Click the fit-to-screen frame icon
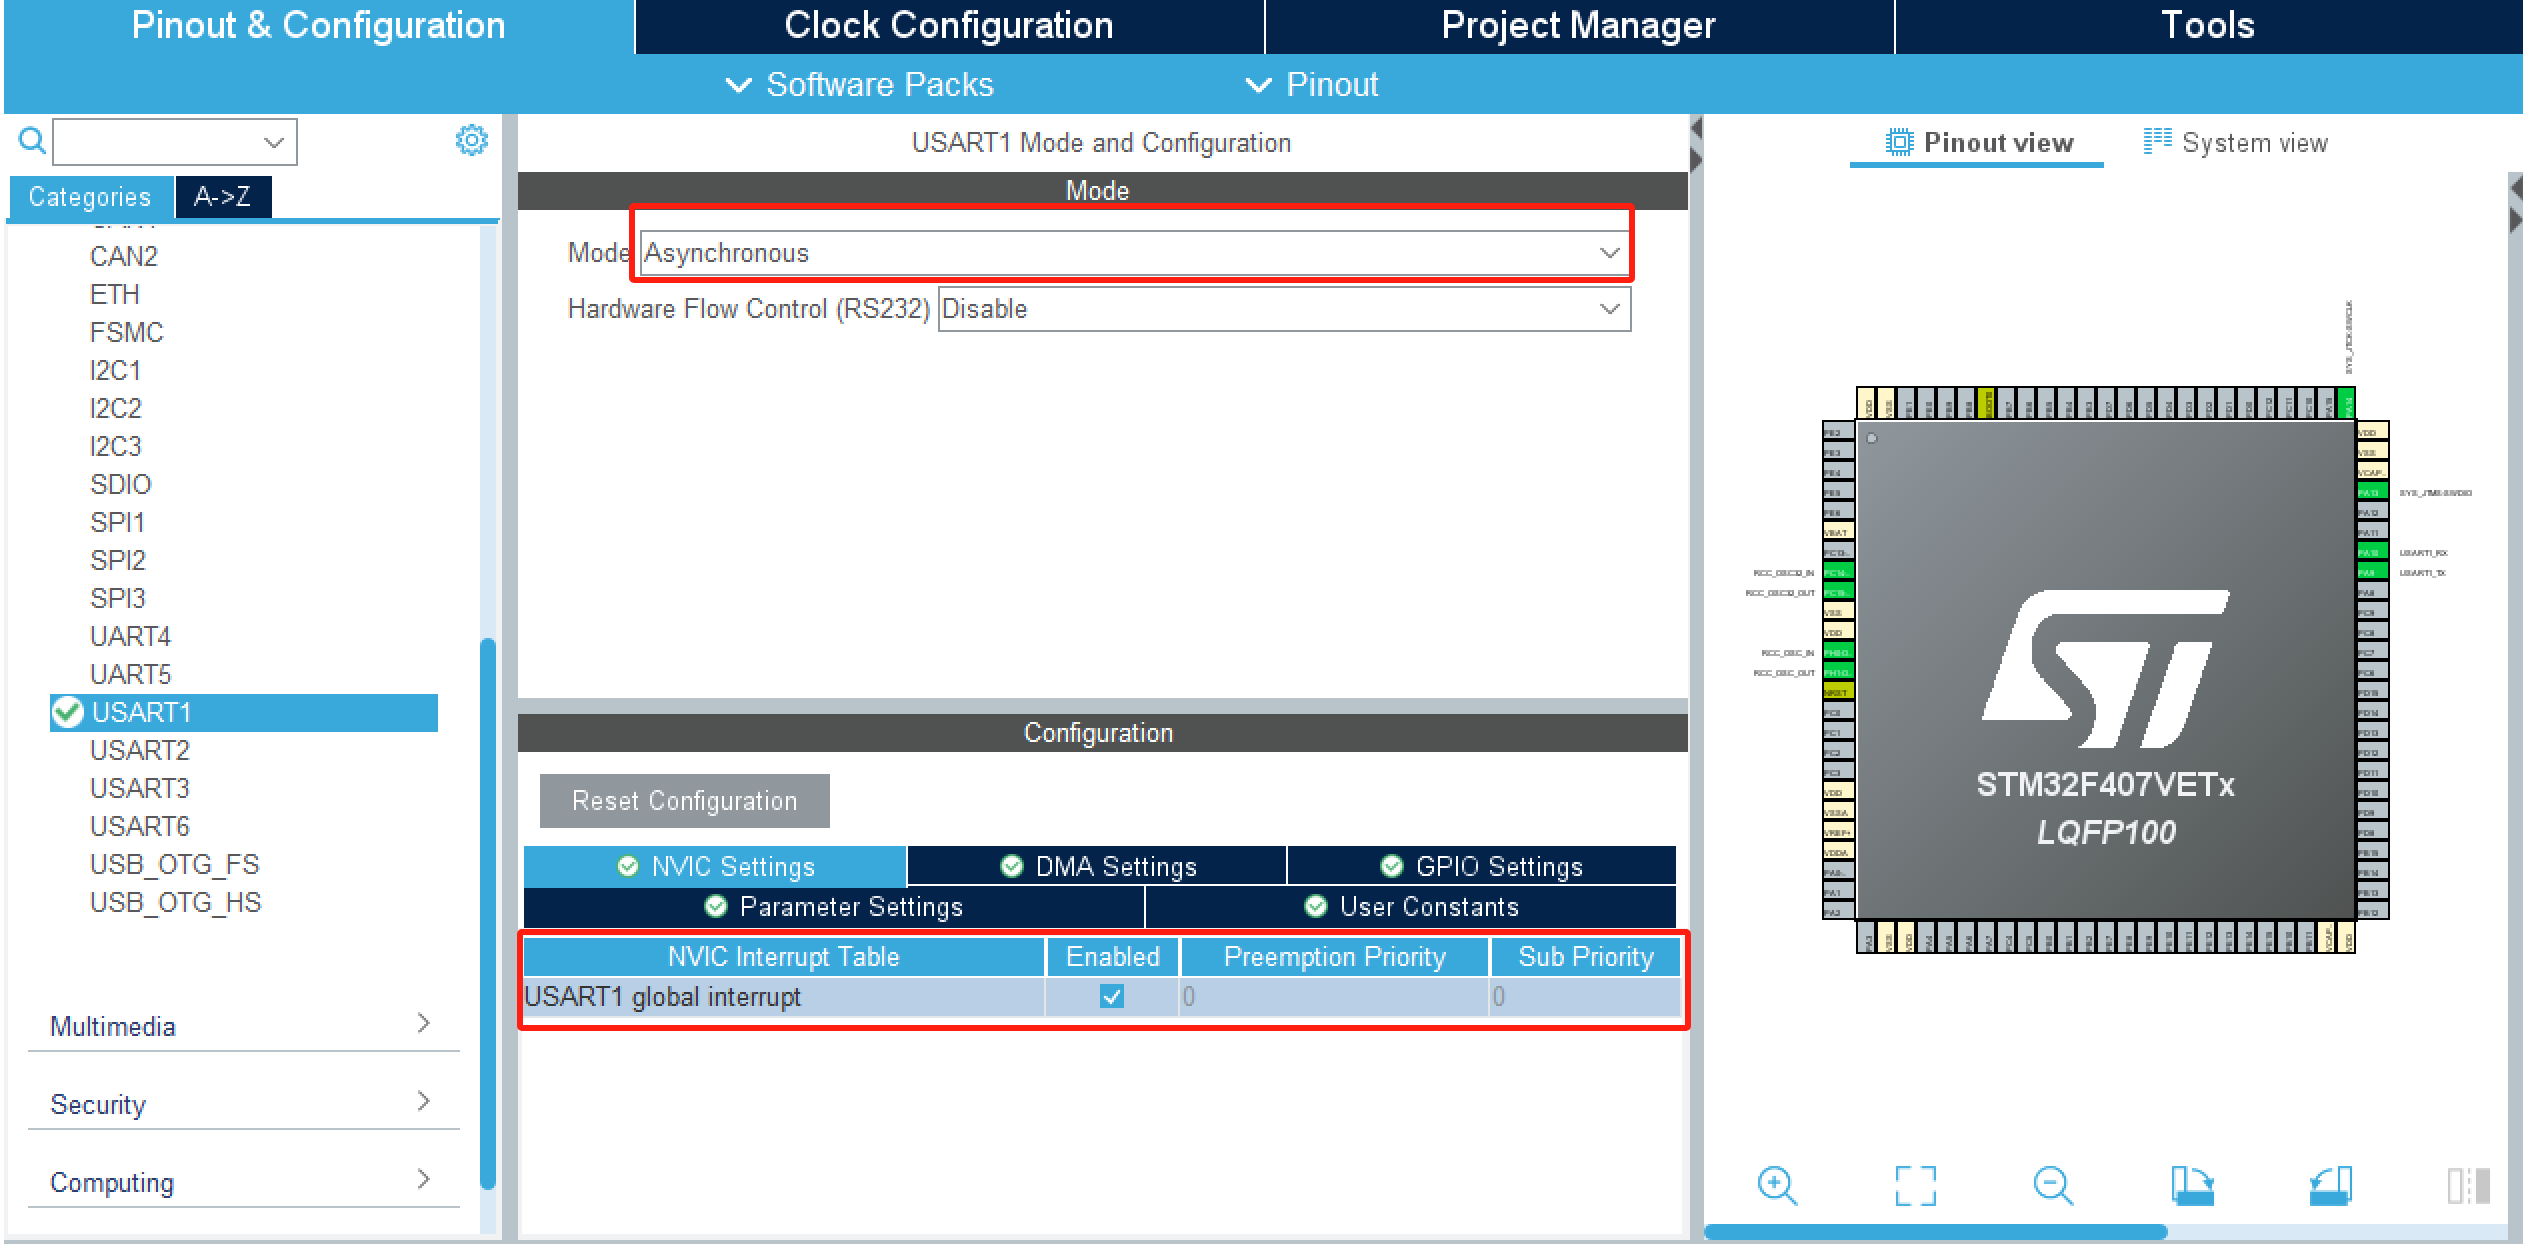This screenshot has width=2523, height=1253. (1915, 1185)
